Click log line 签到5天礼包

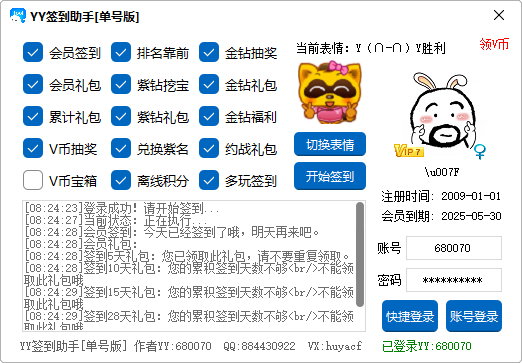pos(187,256)
